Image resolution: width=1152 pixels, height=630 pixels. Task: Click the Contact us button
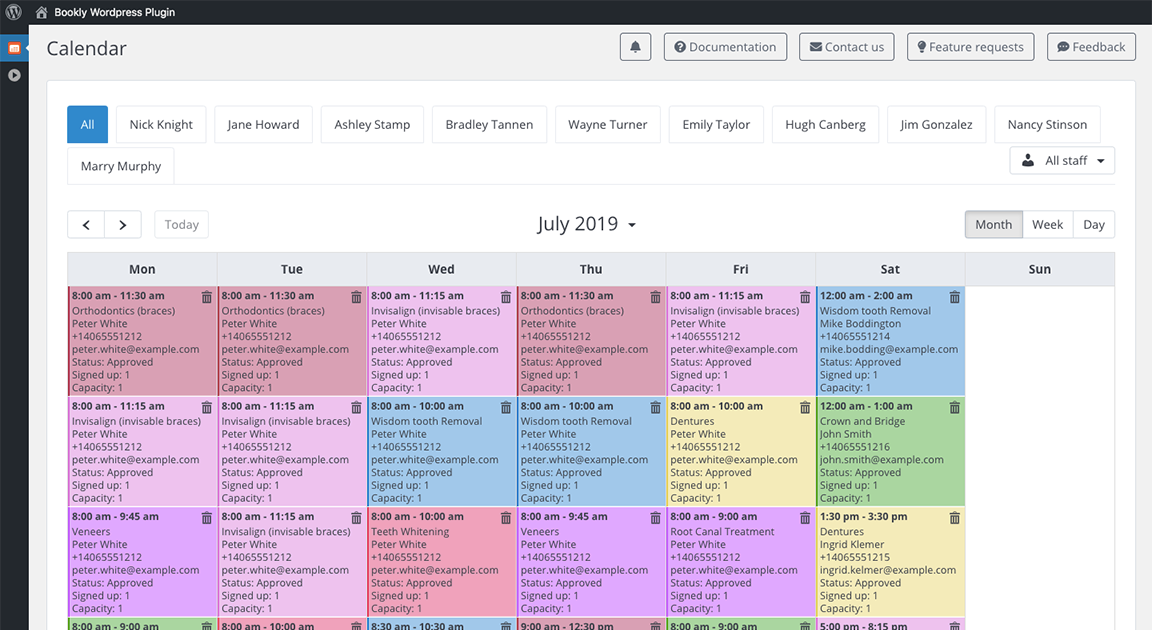click(x=846, y=47)
